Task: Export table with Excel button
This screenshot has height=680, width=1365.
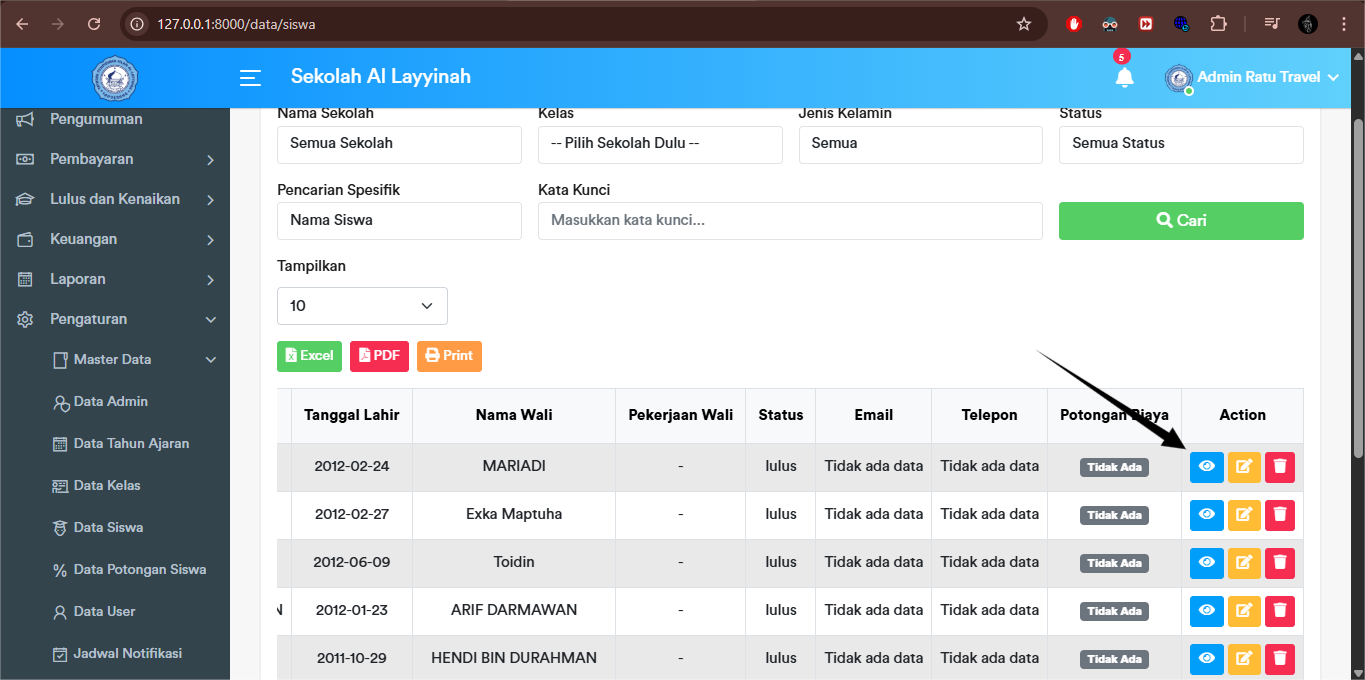Action: (309, 356)
